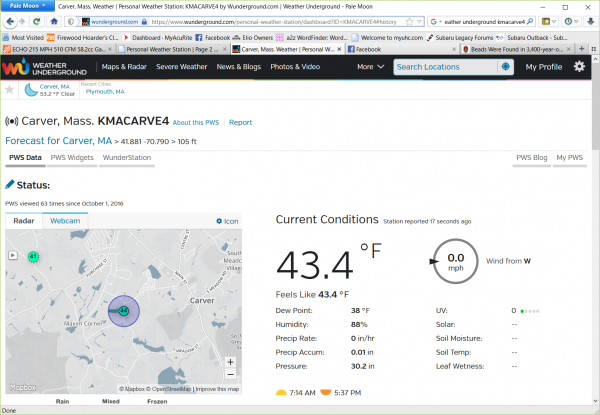Select the Radar tab on map panel
The width and height of the screenshot is (600, 415).
(x=24, y=221)
